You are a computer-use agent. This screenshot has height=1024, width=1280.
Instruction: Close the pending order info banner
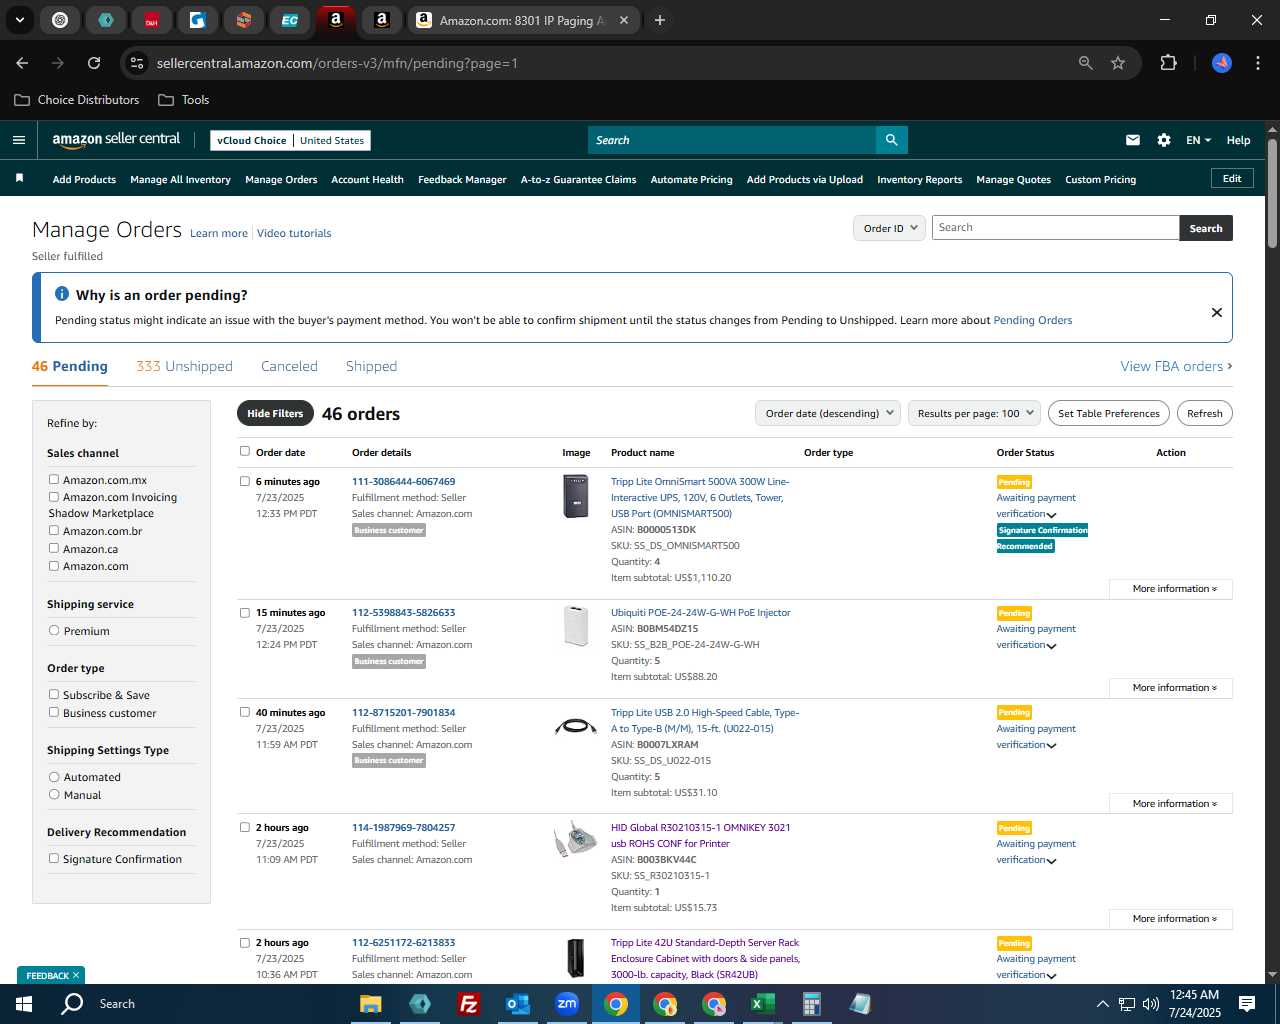pyautogui.click(x=1217, y=312)
